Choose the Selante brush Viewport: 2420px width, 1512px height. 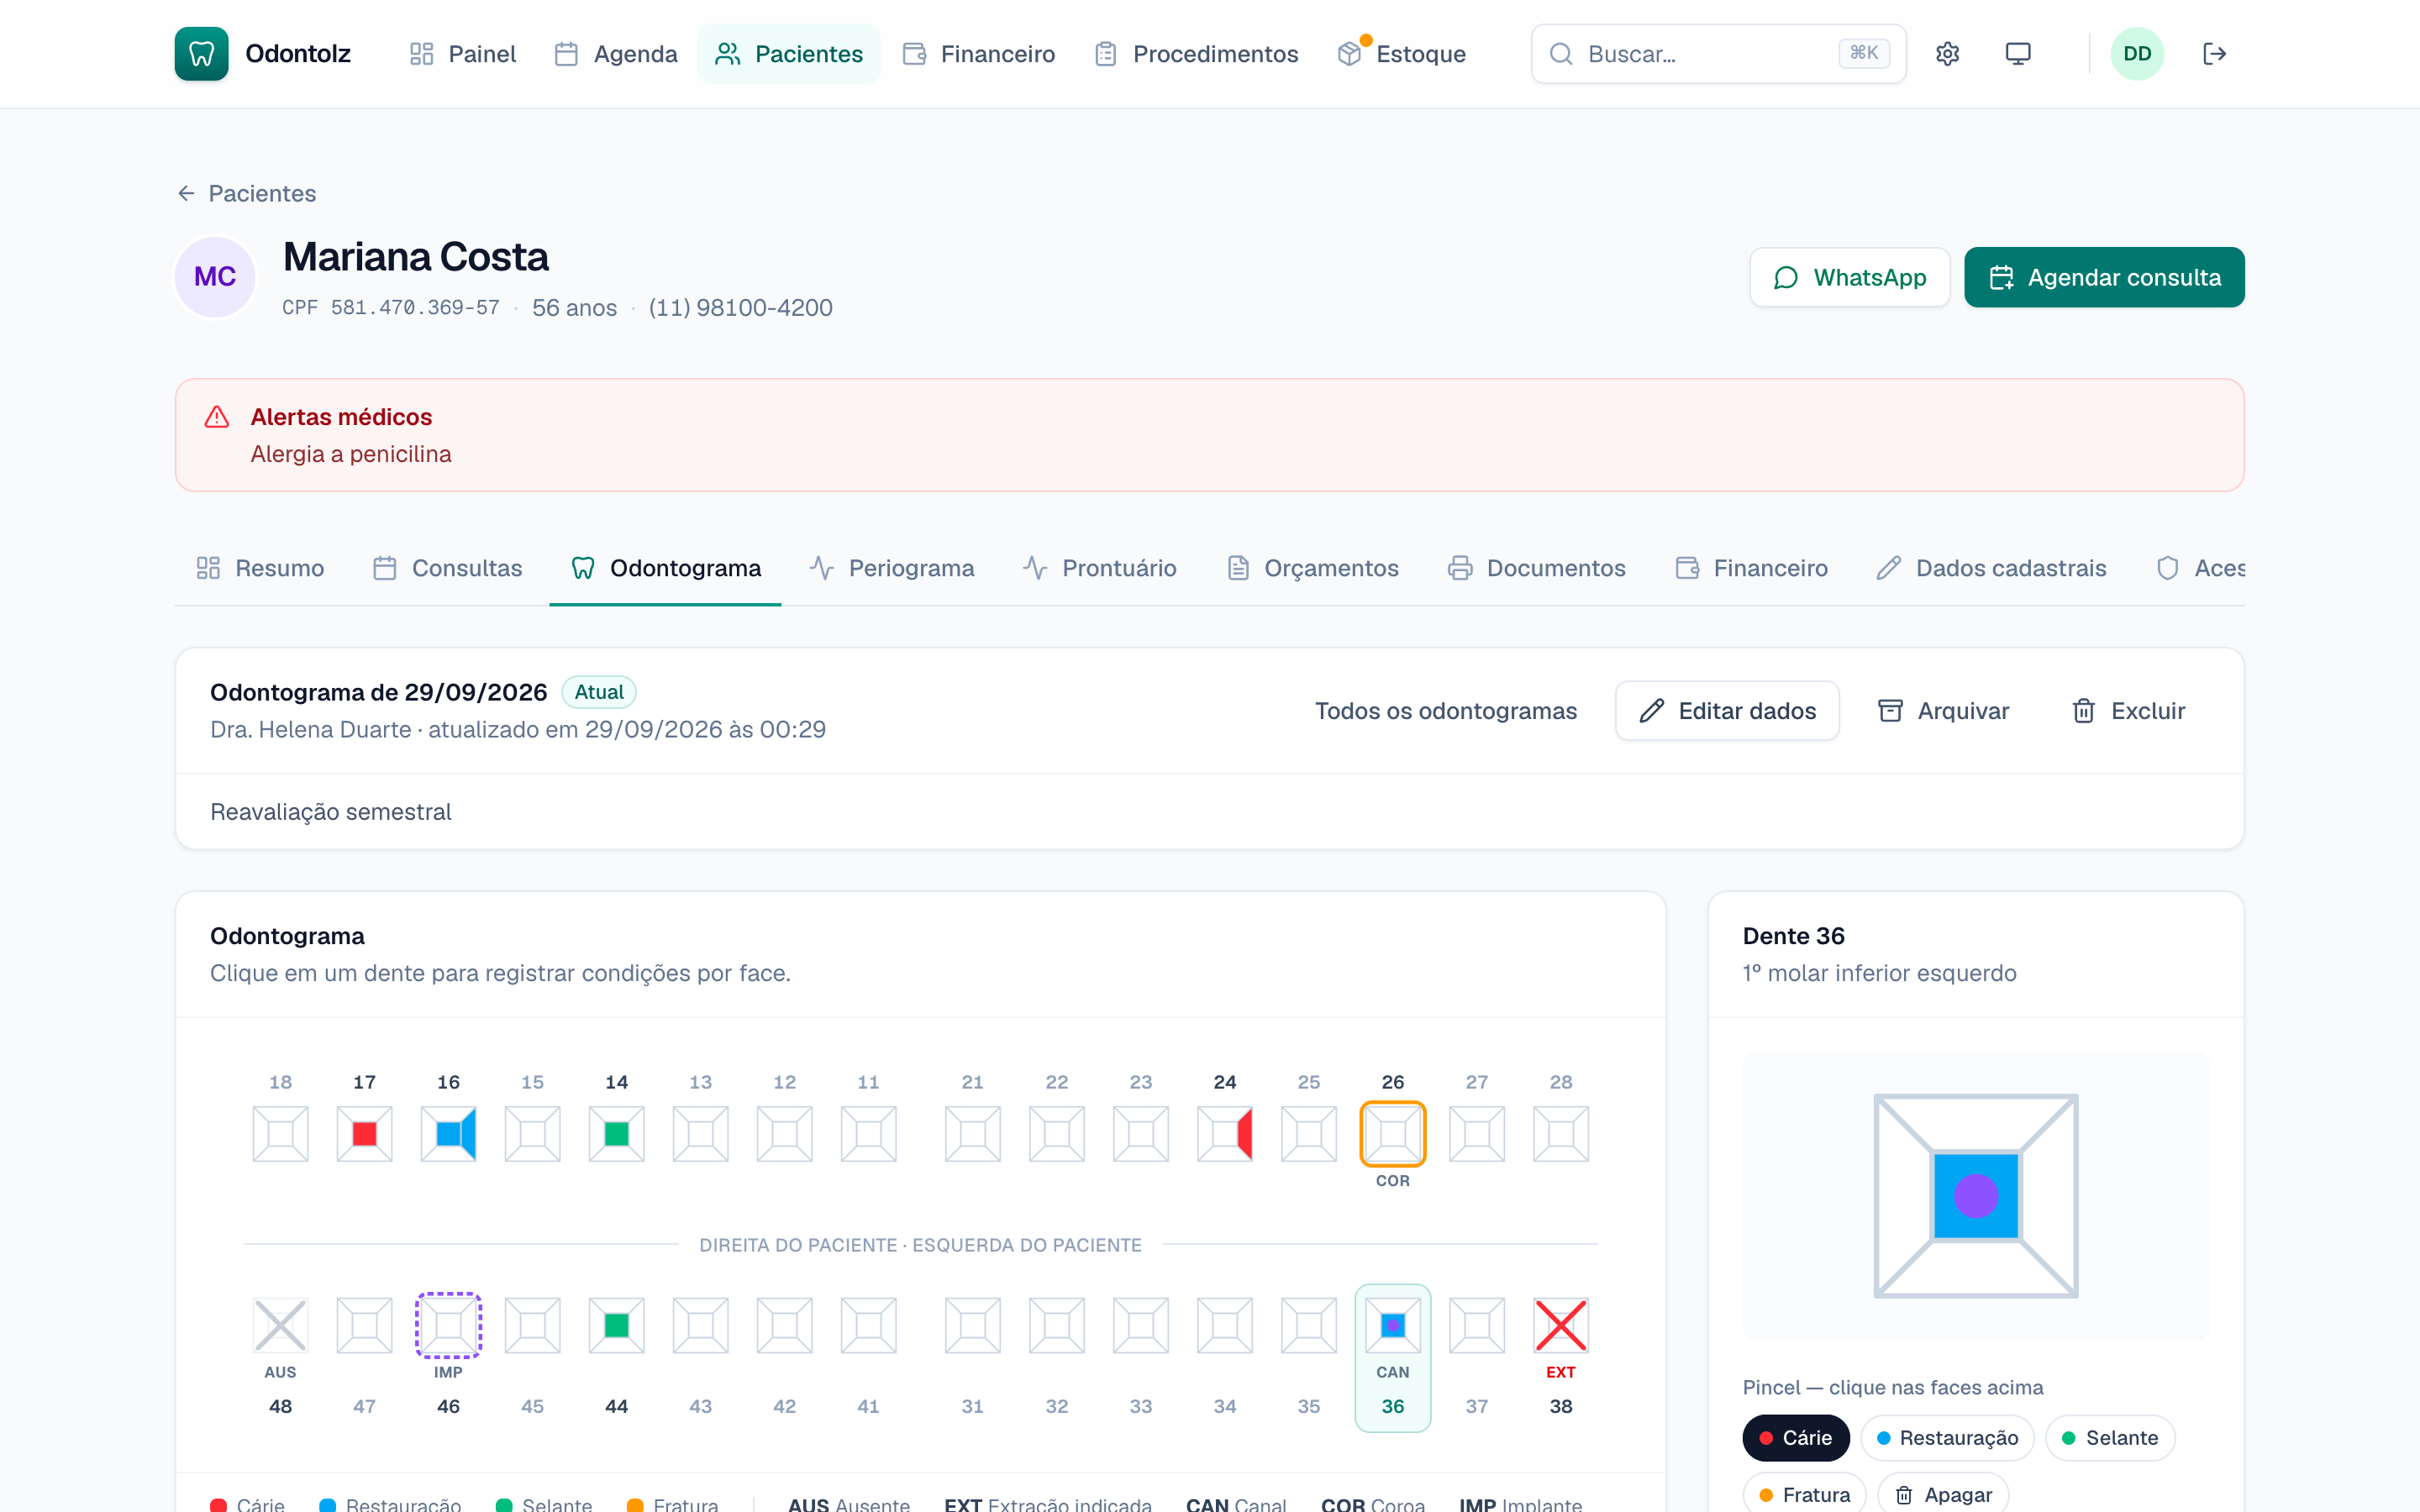[x=2109, y=1438]
